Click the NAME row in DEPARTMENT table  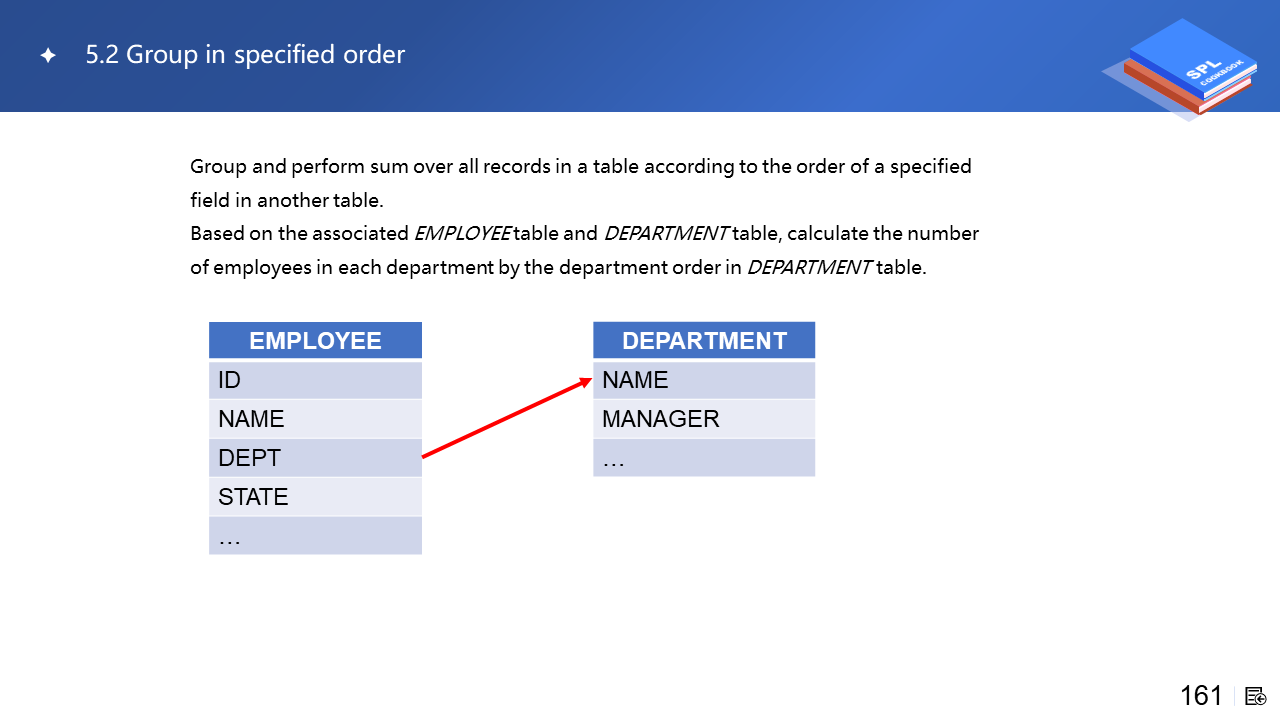tap(704, 380)
